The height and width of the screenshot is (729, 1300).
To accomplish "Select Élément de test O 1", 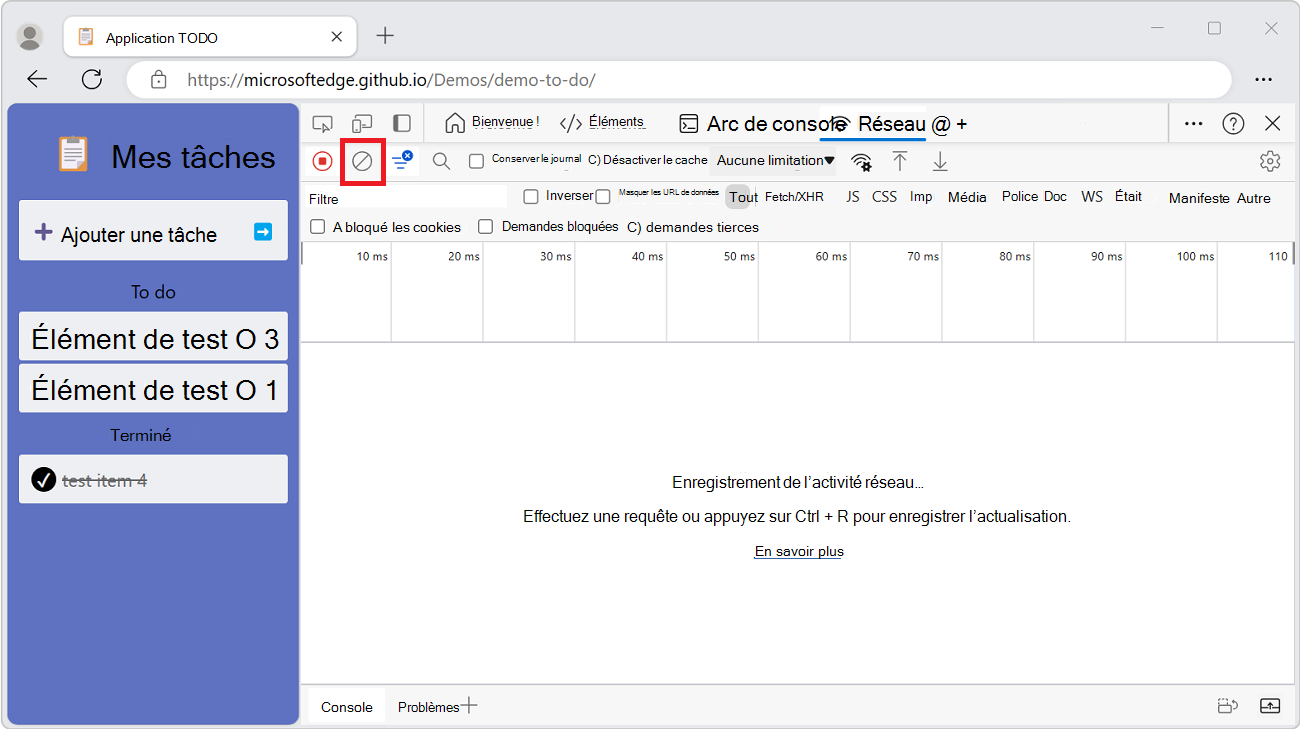I will click(154, 390).
